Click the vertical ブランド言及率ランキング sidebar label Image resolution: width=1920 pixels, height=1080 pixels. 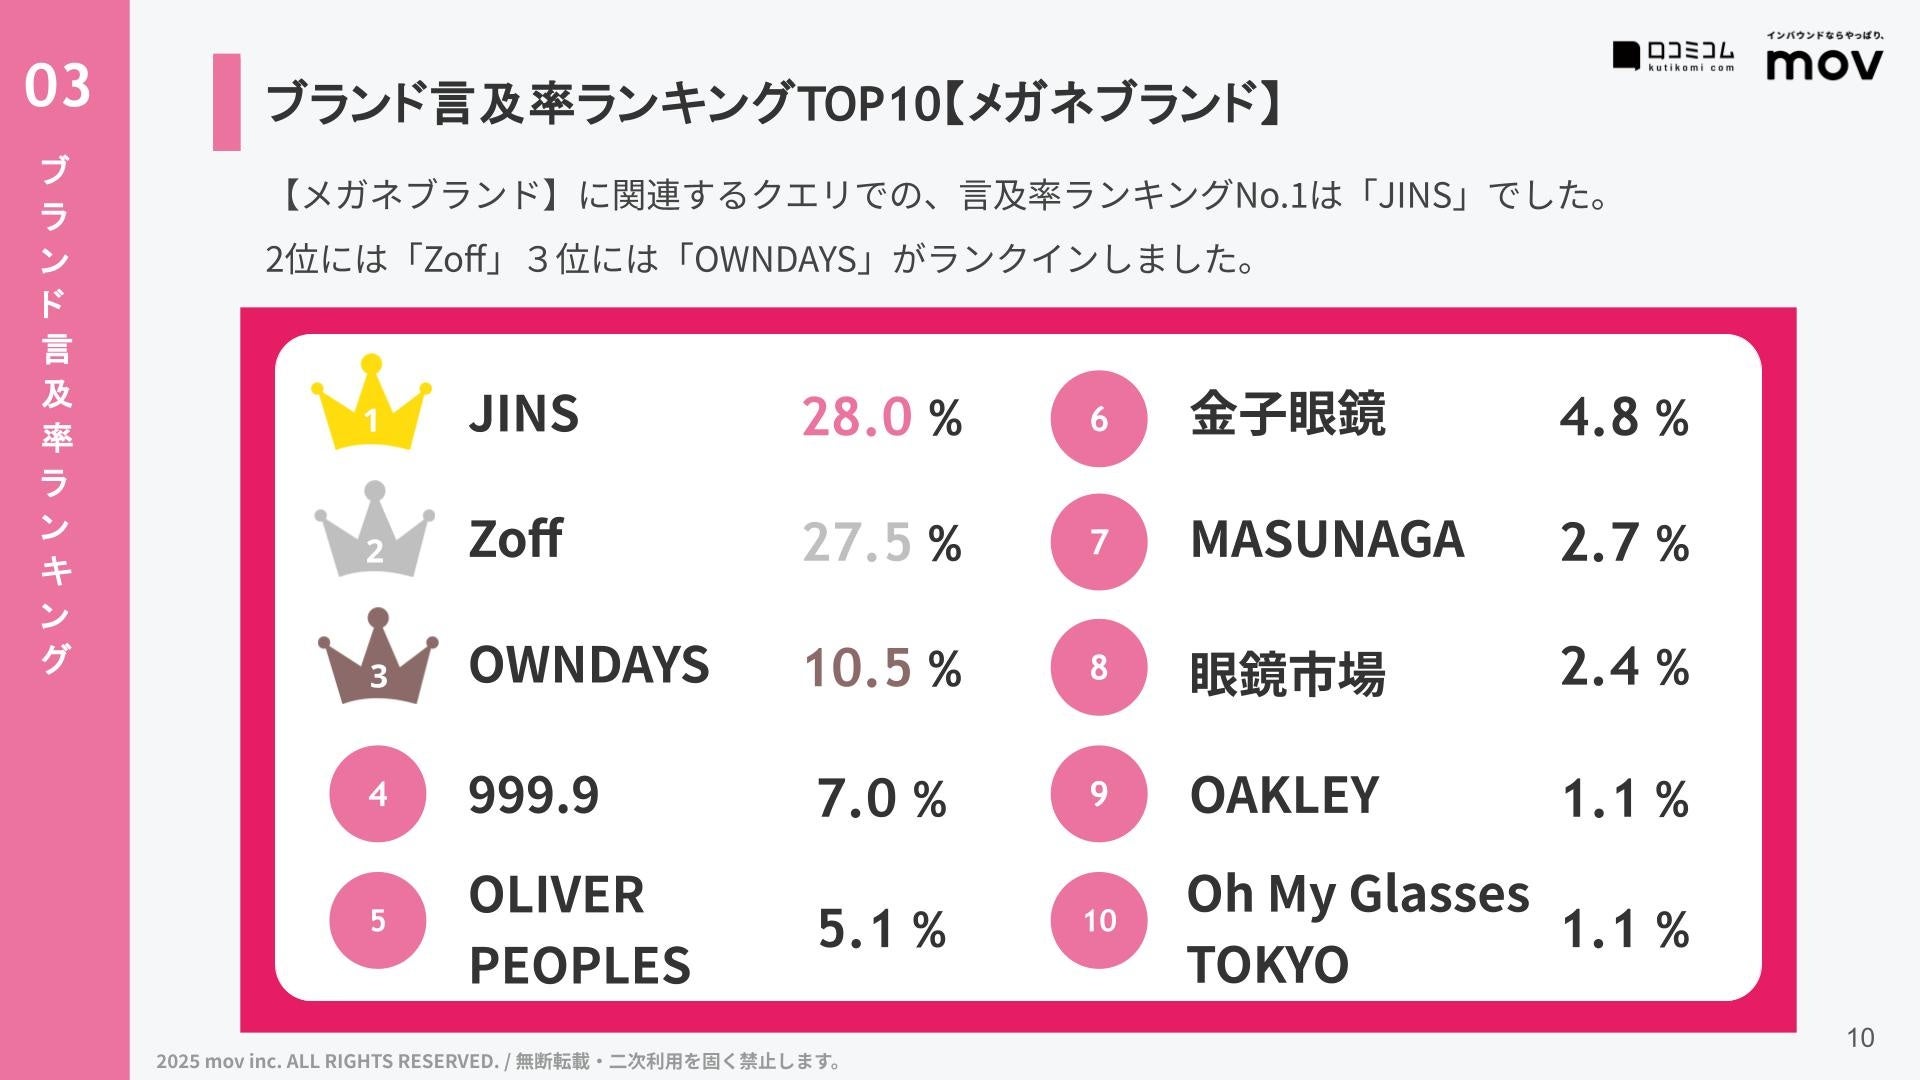click(57, 415)
